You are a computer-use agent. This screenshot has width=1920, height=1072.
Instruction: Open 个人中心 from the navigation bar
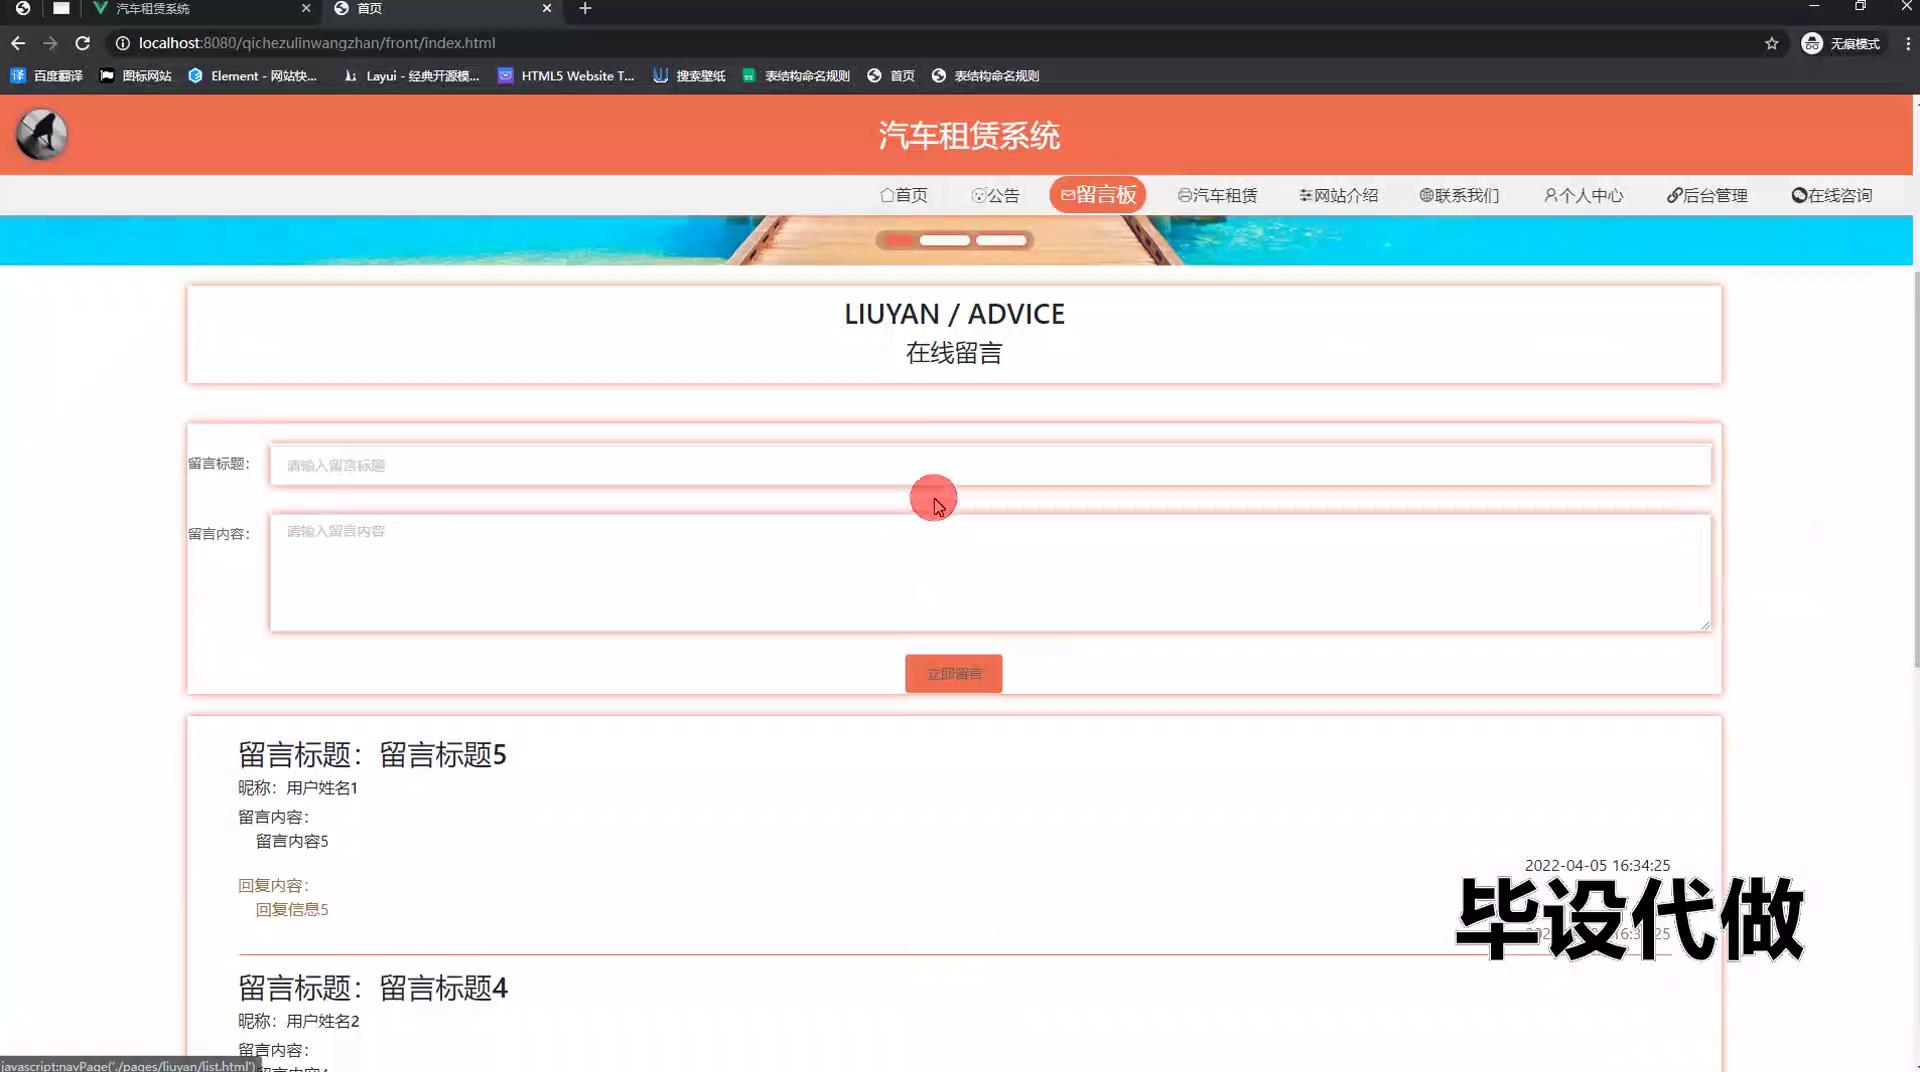(1583, 195)
